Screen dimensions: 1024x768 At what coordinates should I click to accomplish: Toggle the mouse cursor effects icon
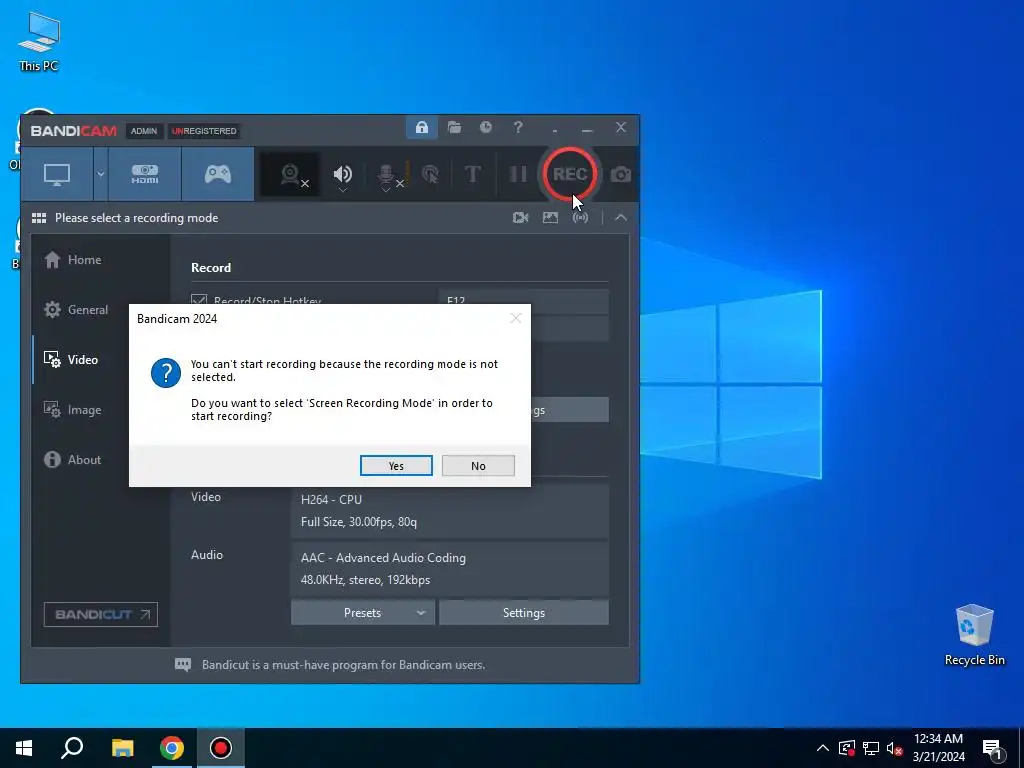click(x=430, y=174)
